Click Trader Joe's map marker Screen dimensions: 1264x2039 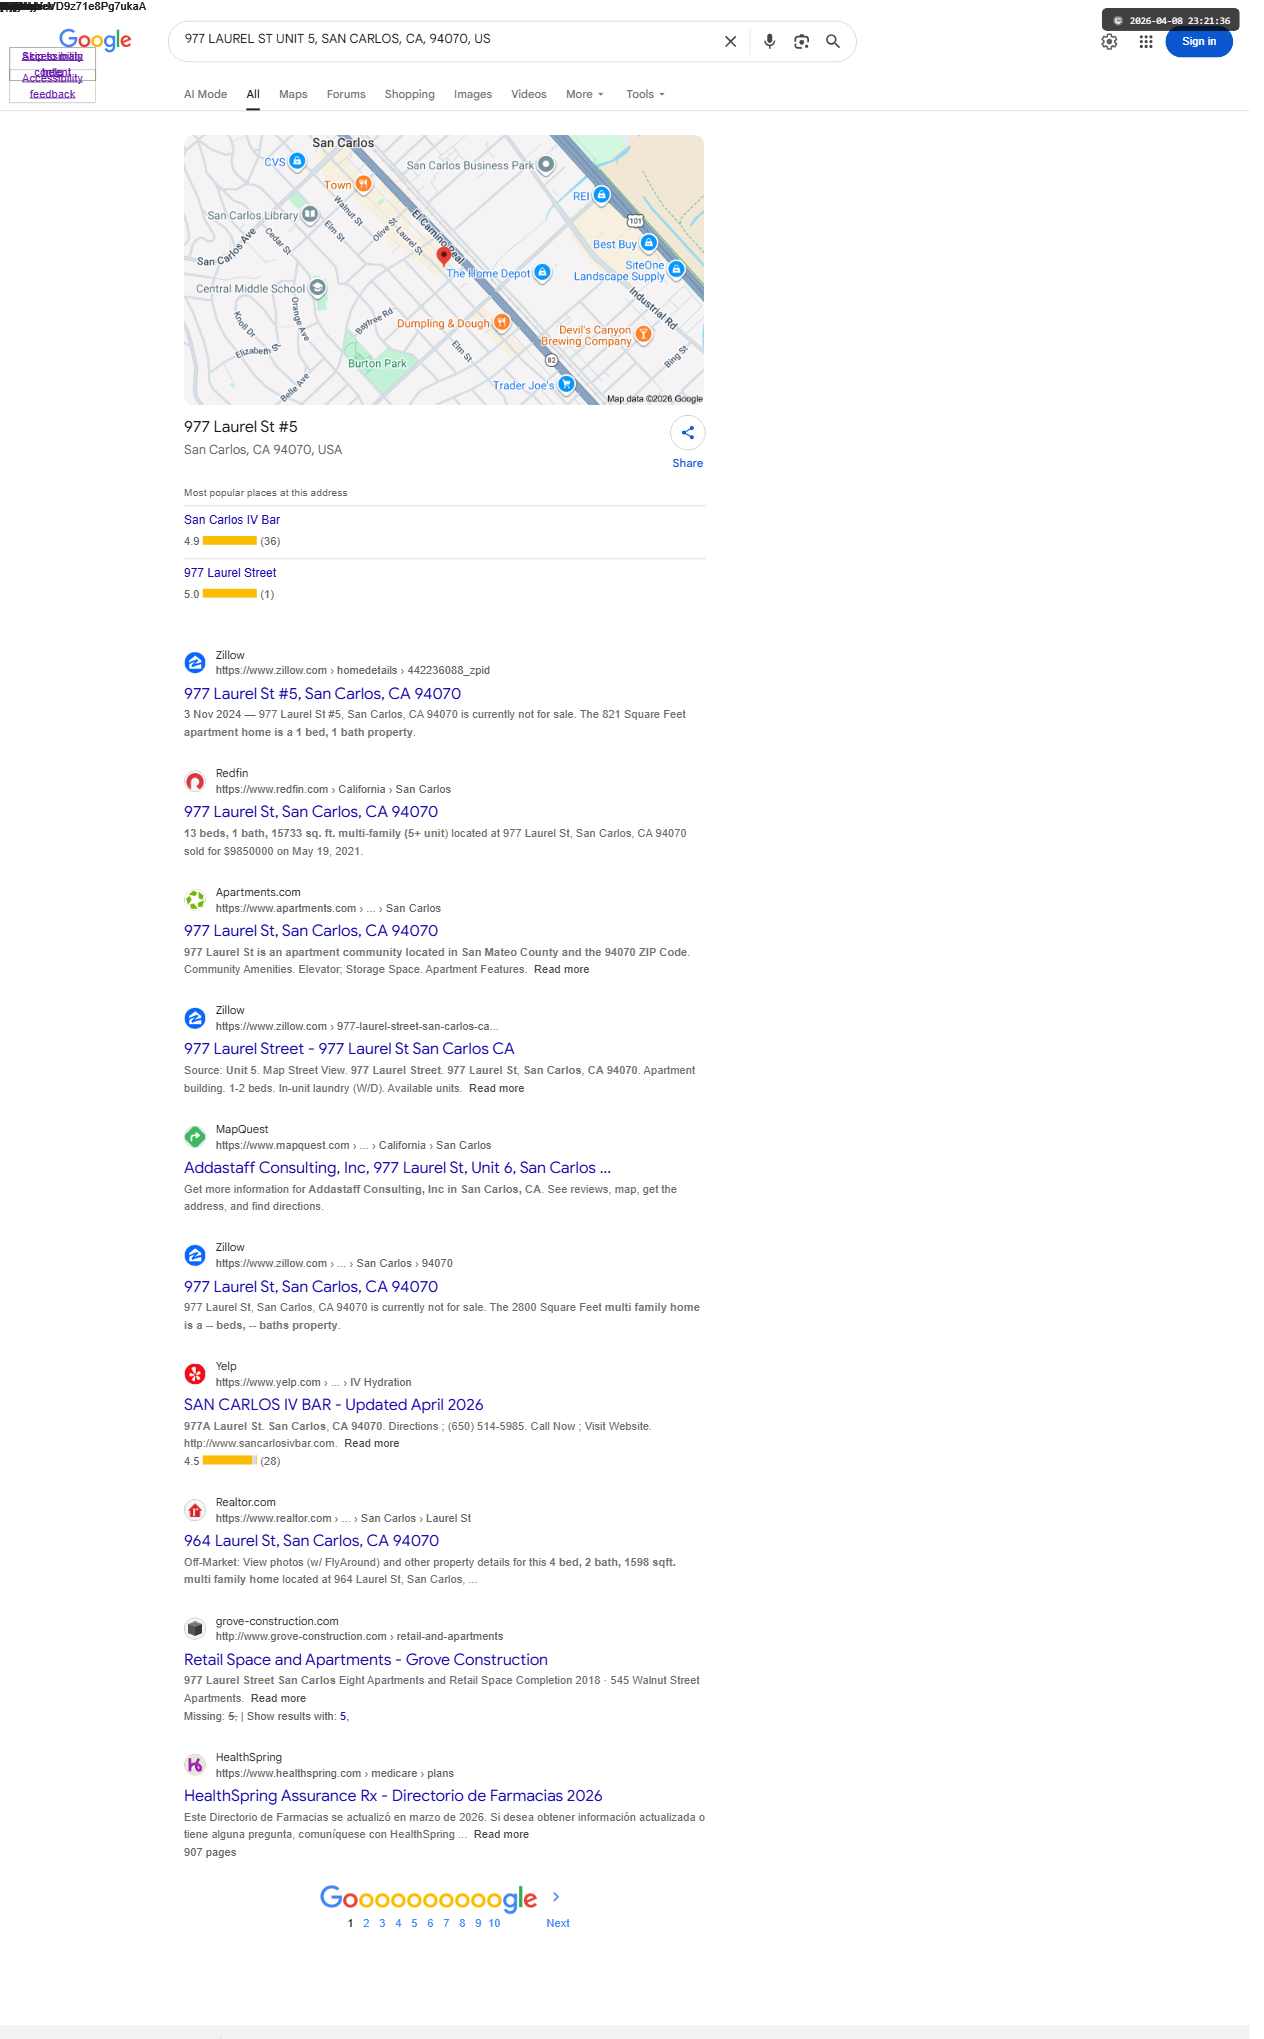[x=567, y=384]
